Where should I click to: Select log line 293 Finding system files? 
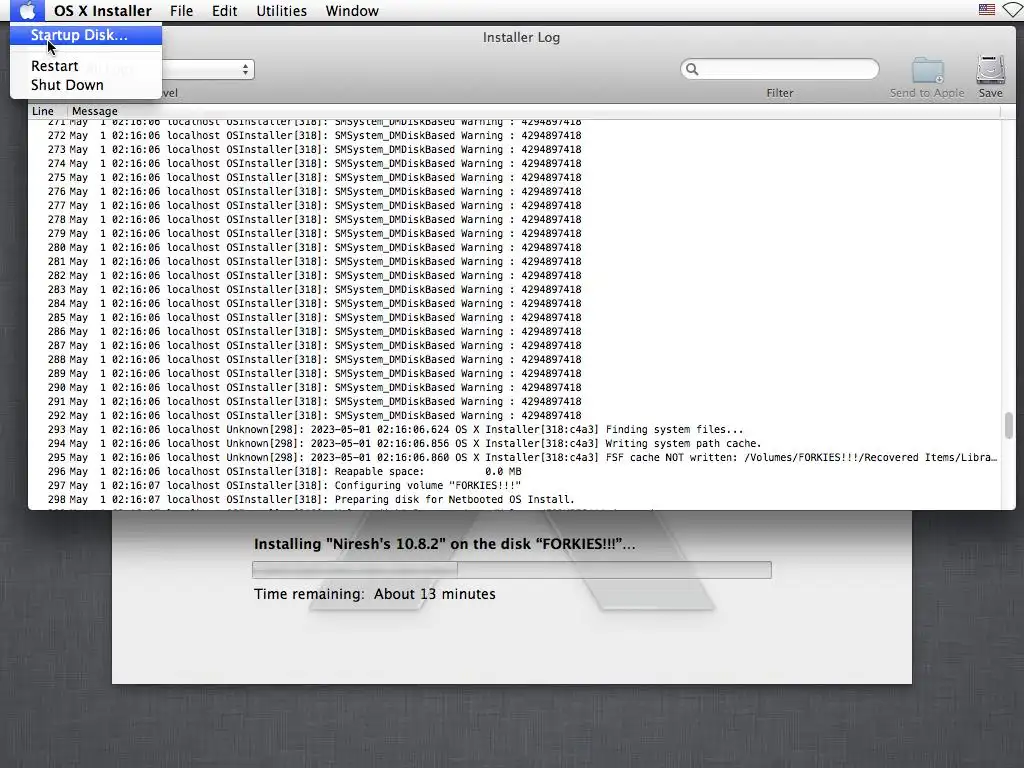point(515,430)
